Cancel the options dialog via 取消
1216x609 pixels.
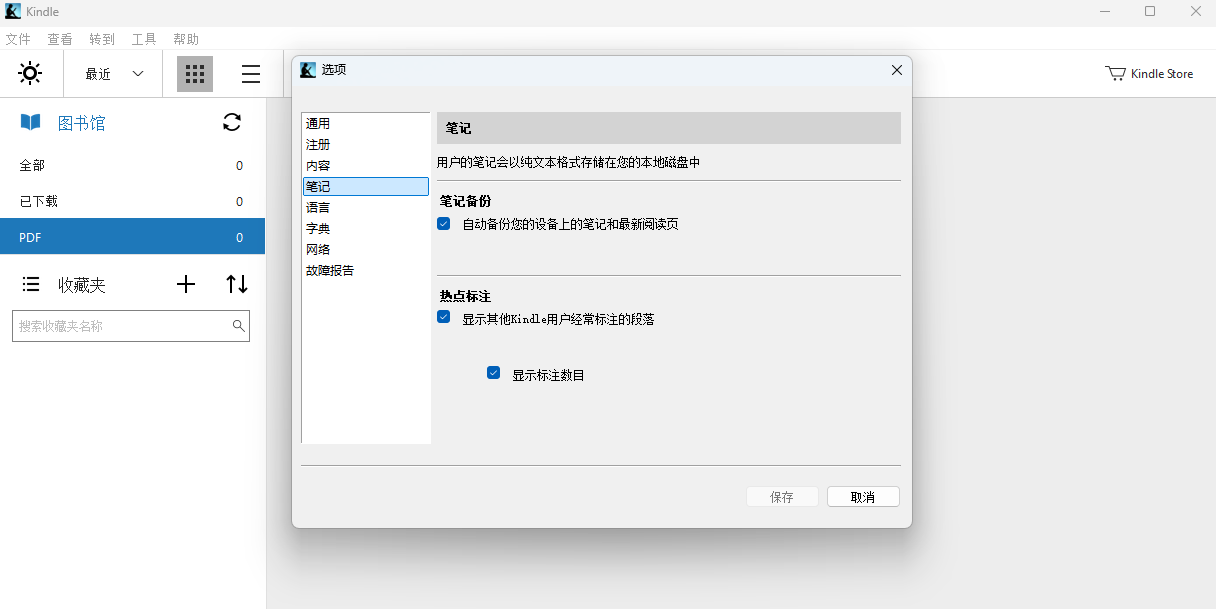pyautogui.click(x=862, y=496)
